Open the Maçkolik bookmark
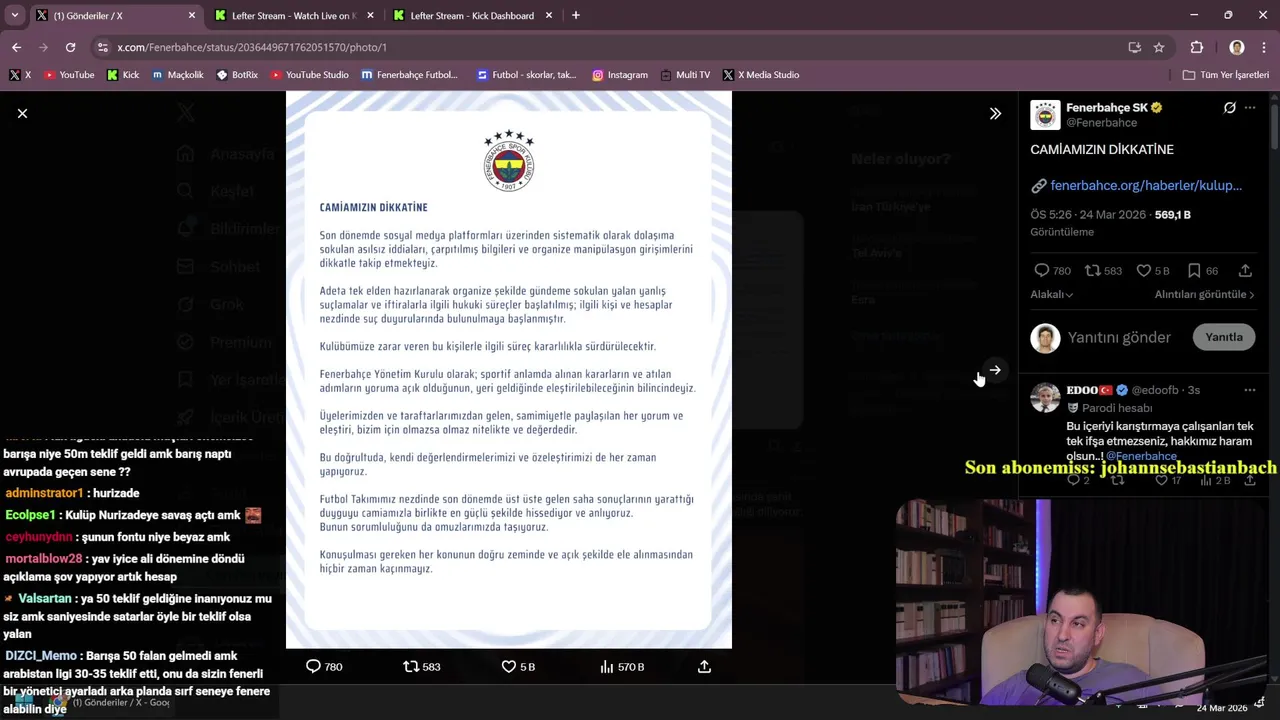This screenshot has width=1280, height=720. (x=177, y=75)
